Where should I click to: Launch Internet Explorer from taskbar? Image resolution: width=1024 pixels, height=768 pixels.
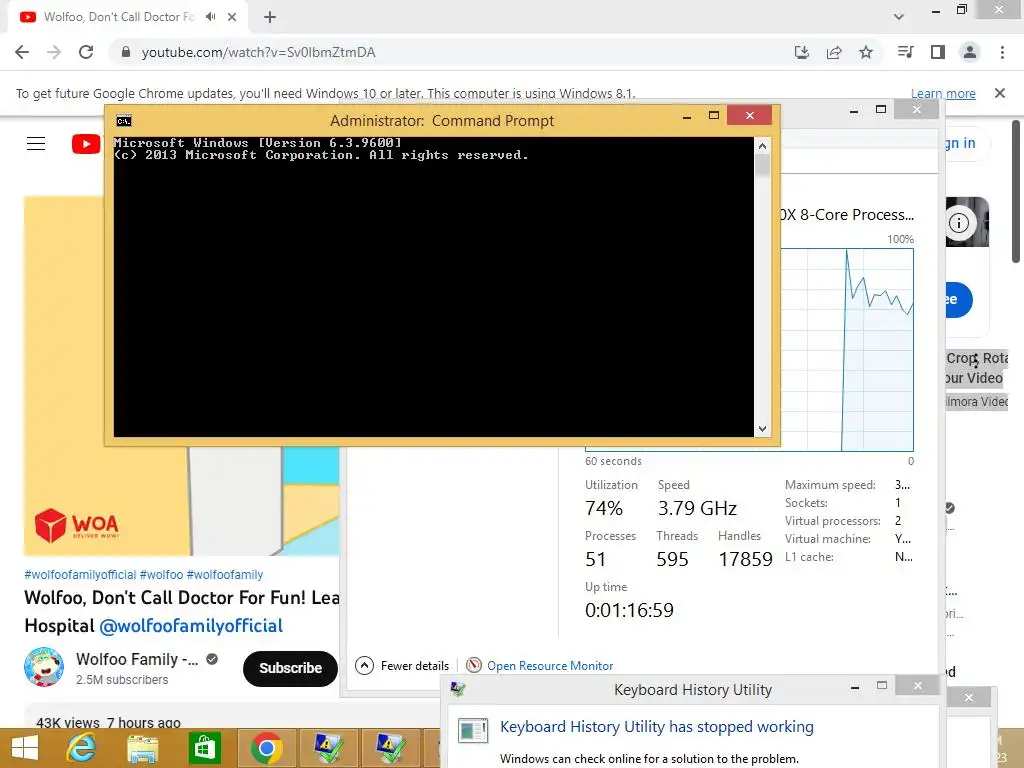(82, 748)
